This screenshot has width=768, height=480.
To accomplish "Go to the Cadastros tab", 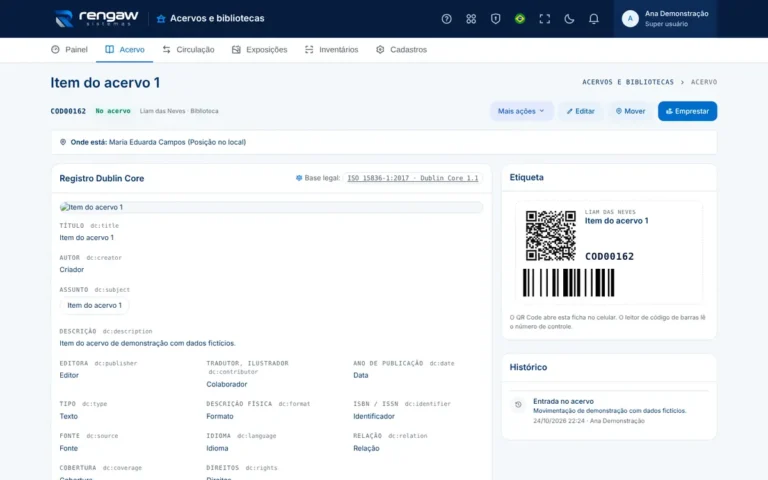I will coord(402,49).
